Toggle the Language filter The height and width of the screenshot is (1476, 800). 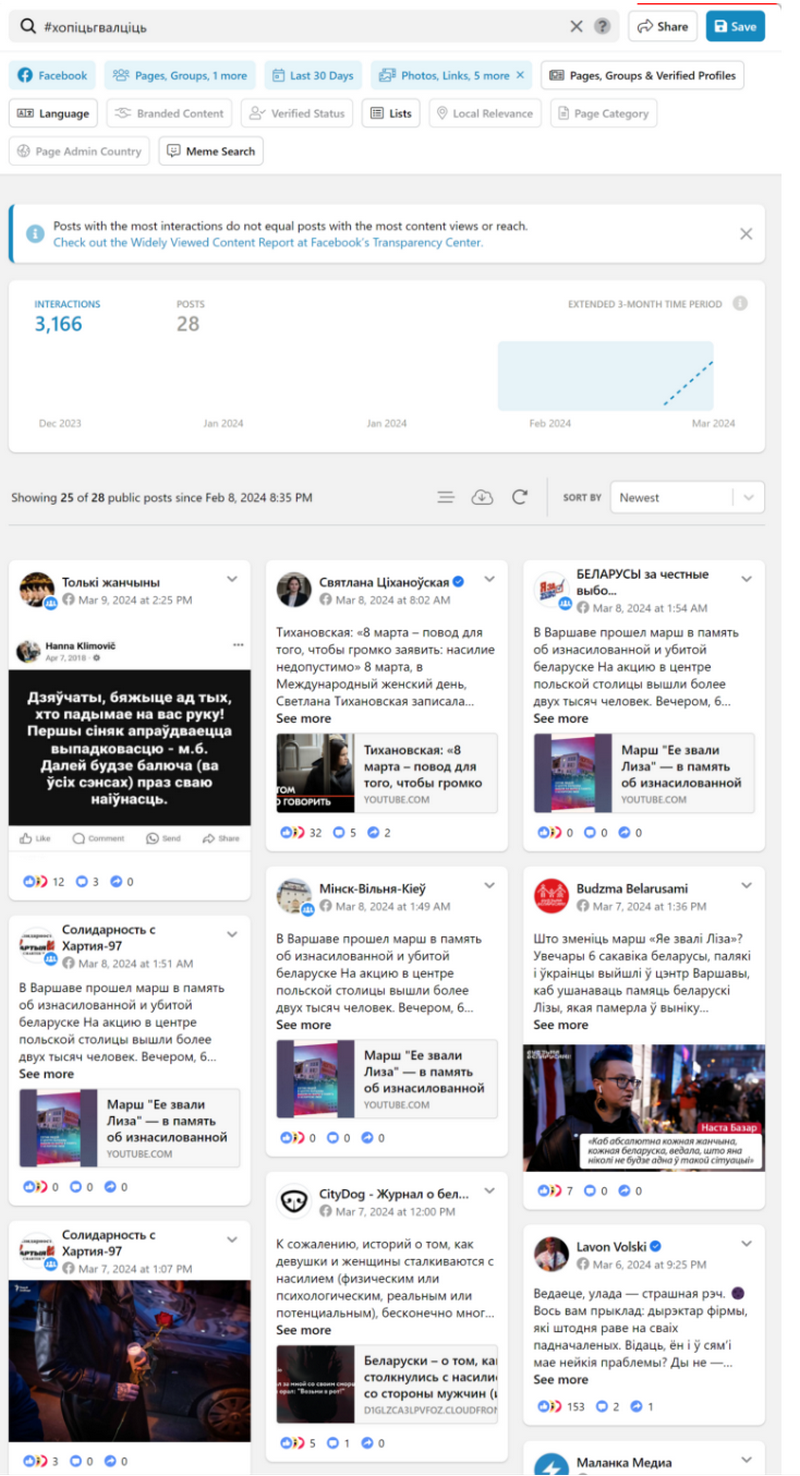pos(54,114)
